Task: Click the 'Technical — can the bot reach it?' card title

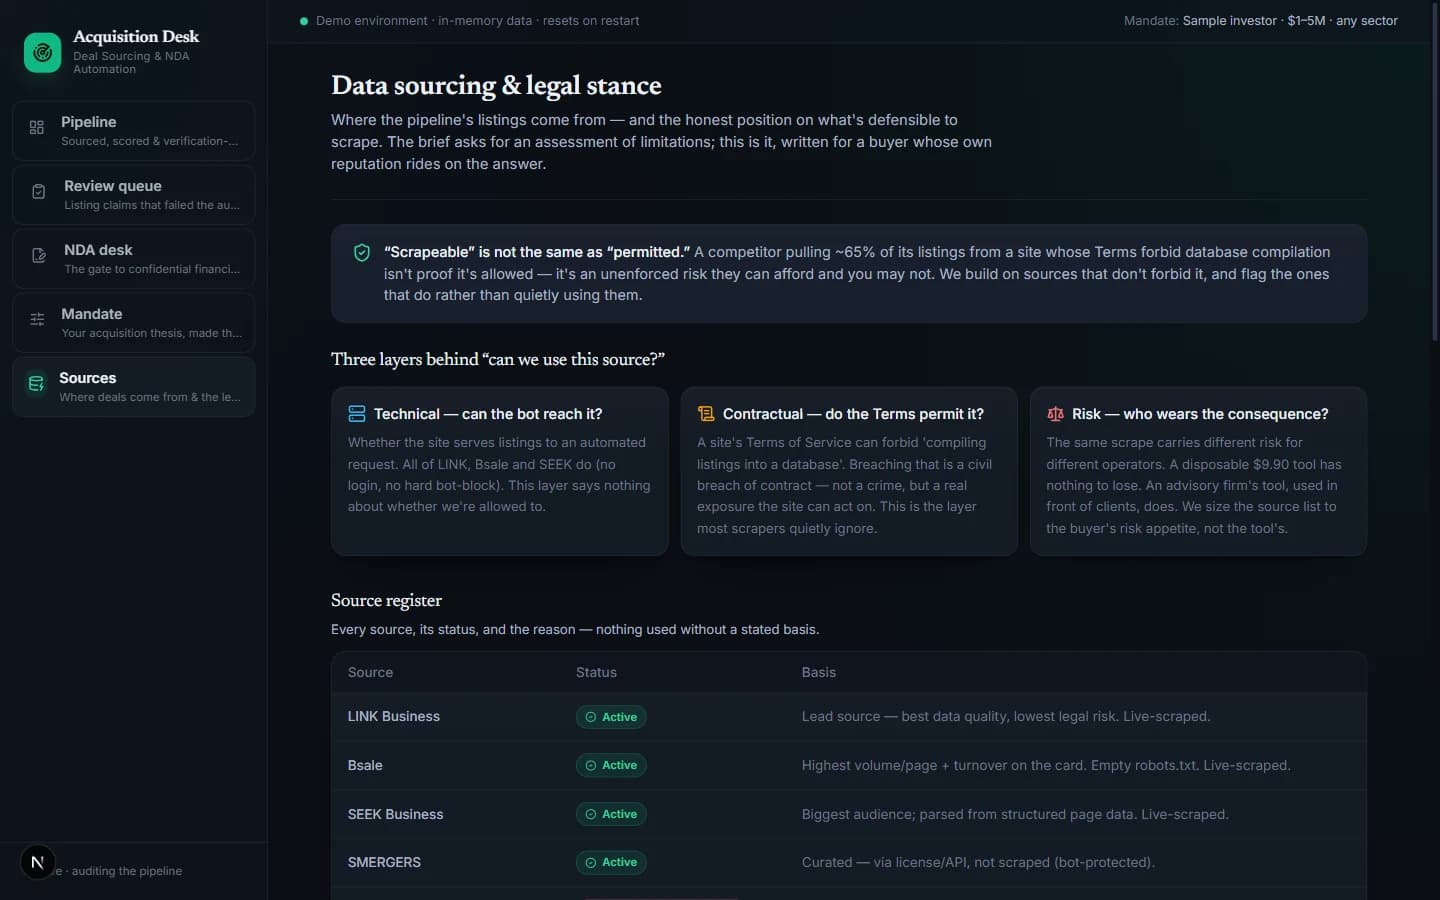Action: click(x=488, y=414)
